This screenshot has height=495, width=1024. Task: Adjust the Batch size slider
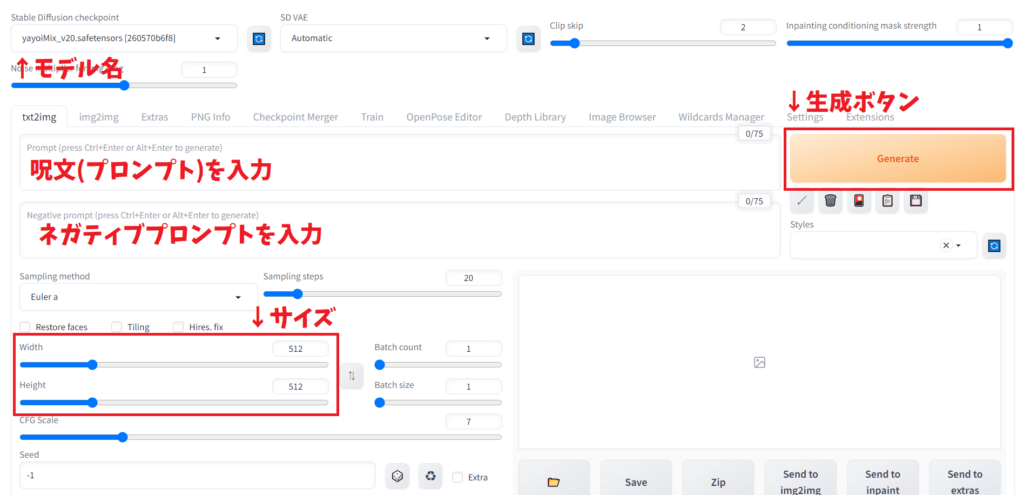[x=438, y=403]
